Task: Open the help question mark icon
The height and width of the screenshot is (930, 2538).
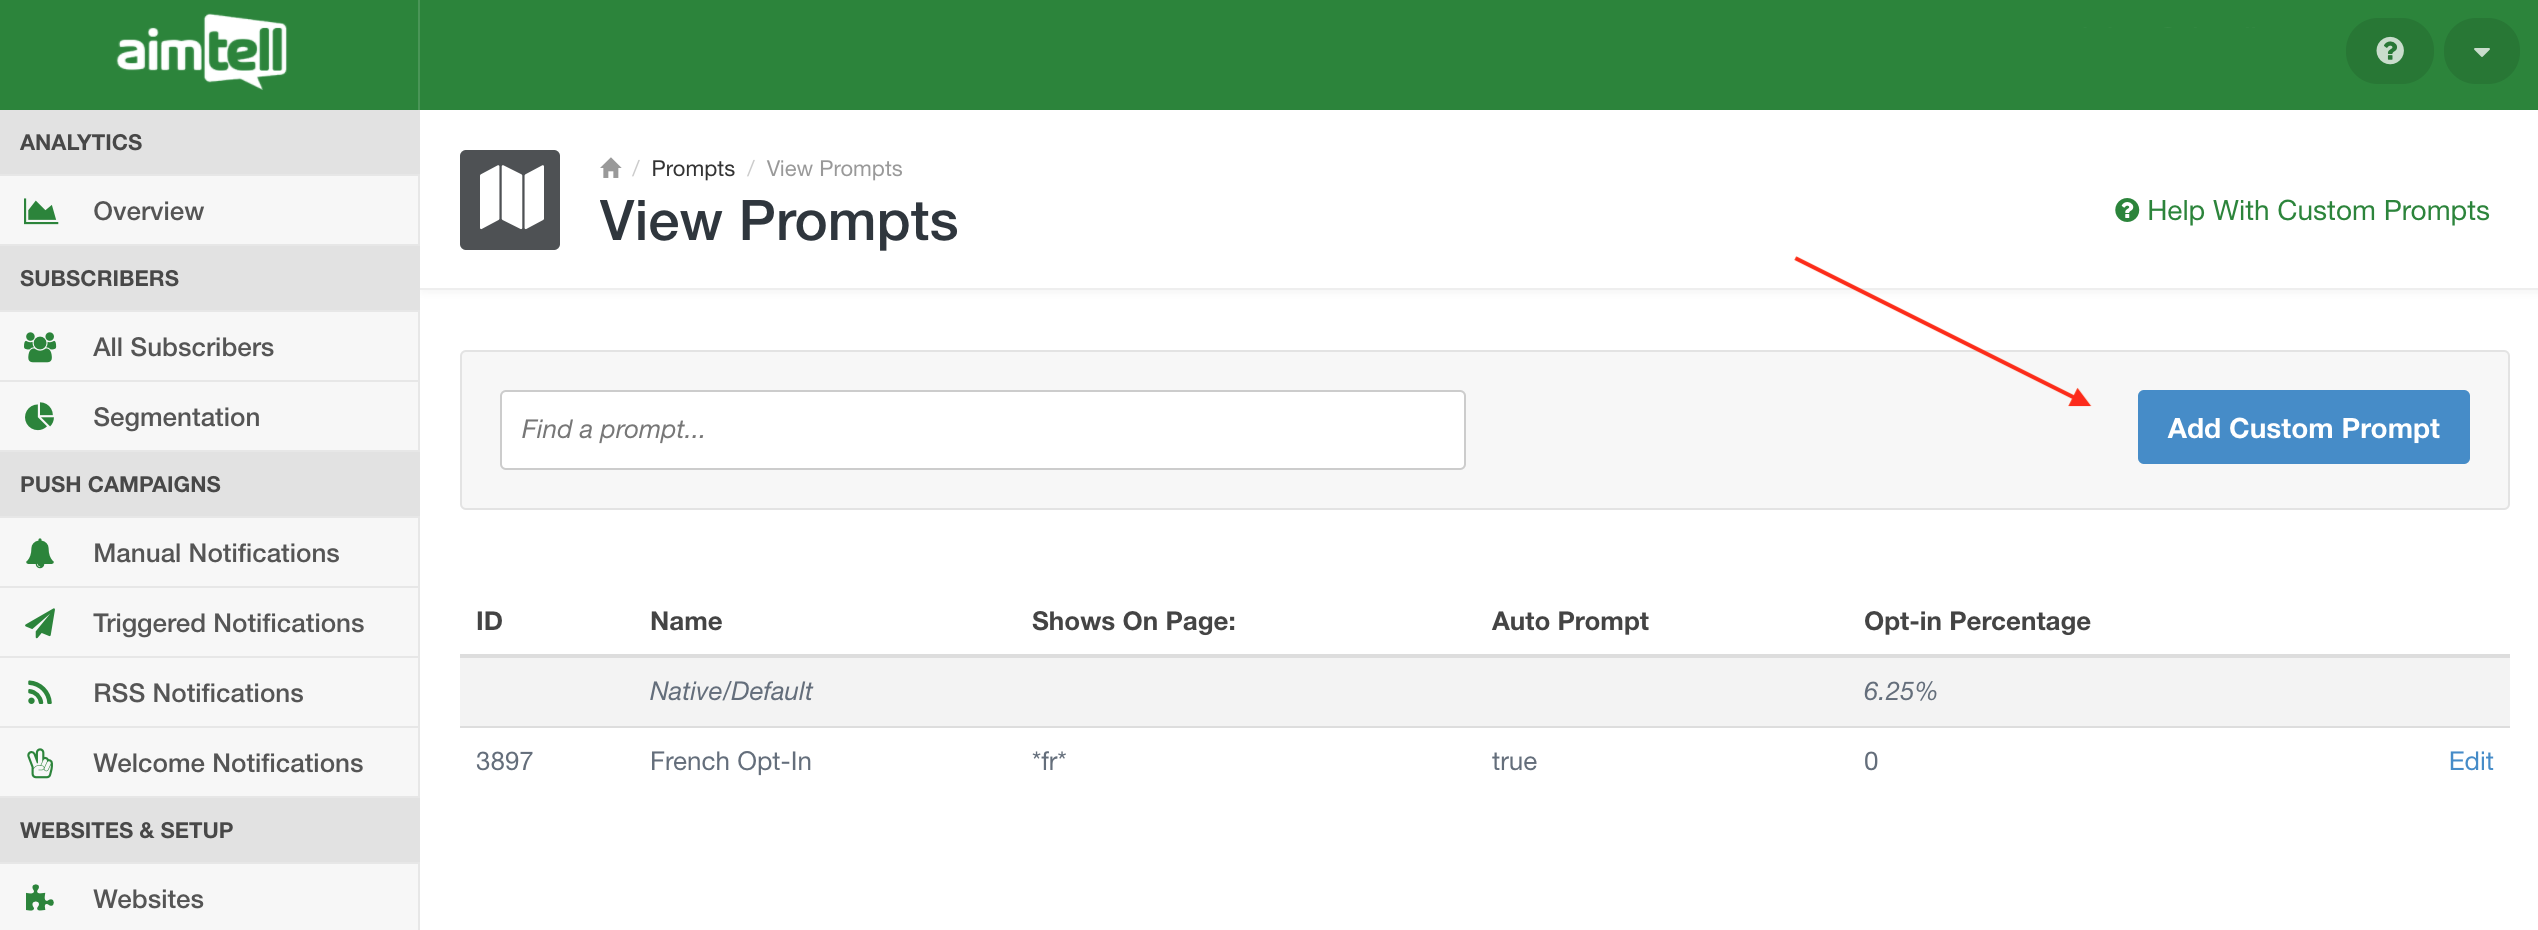Action: pos(2389,51)
